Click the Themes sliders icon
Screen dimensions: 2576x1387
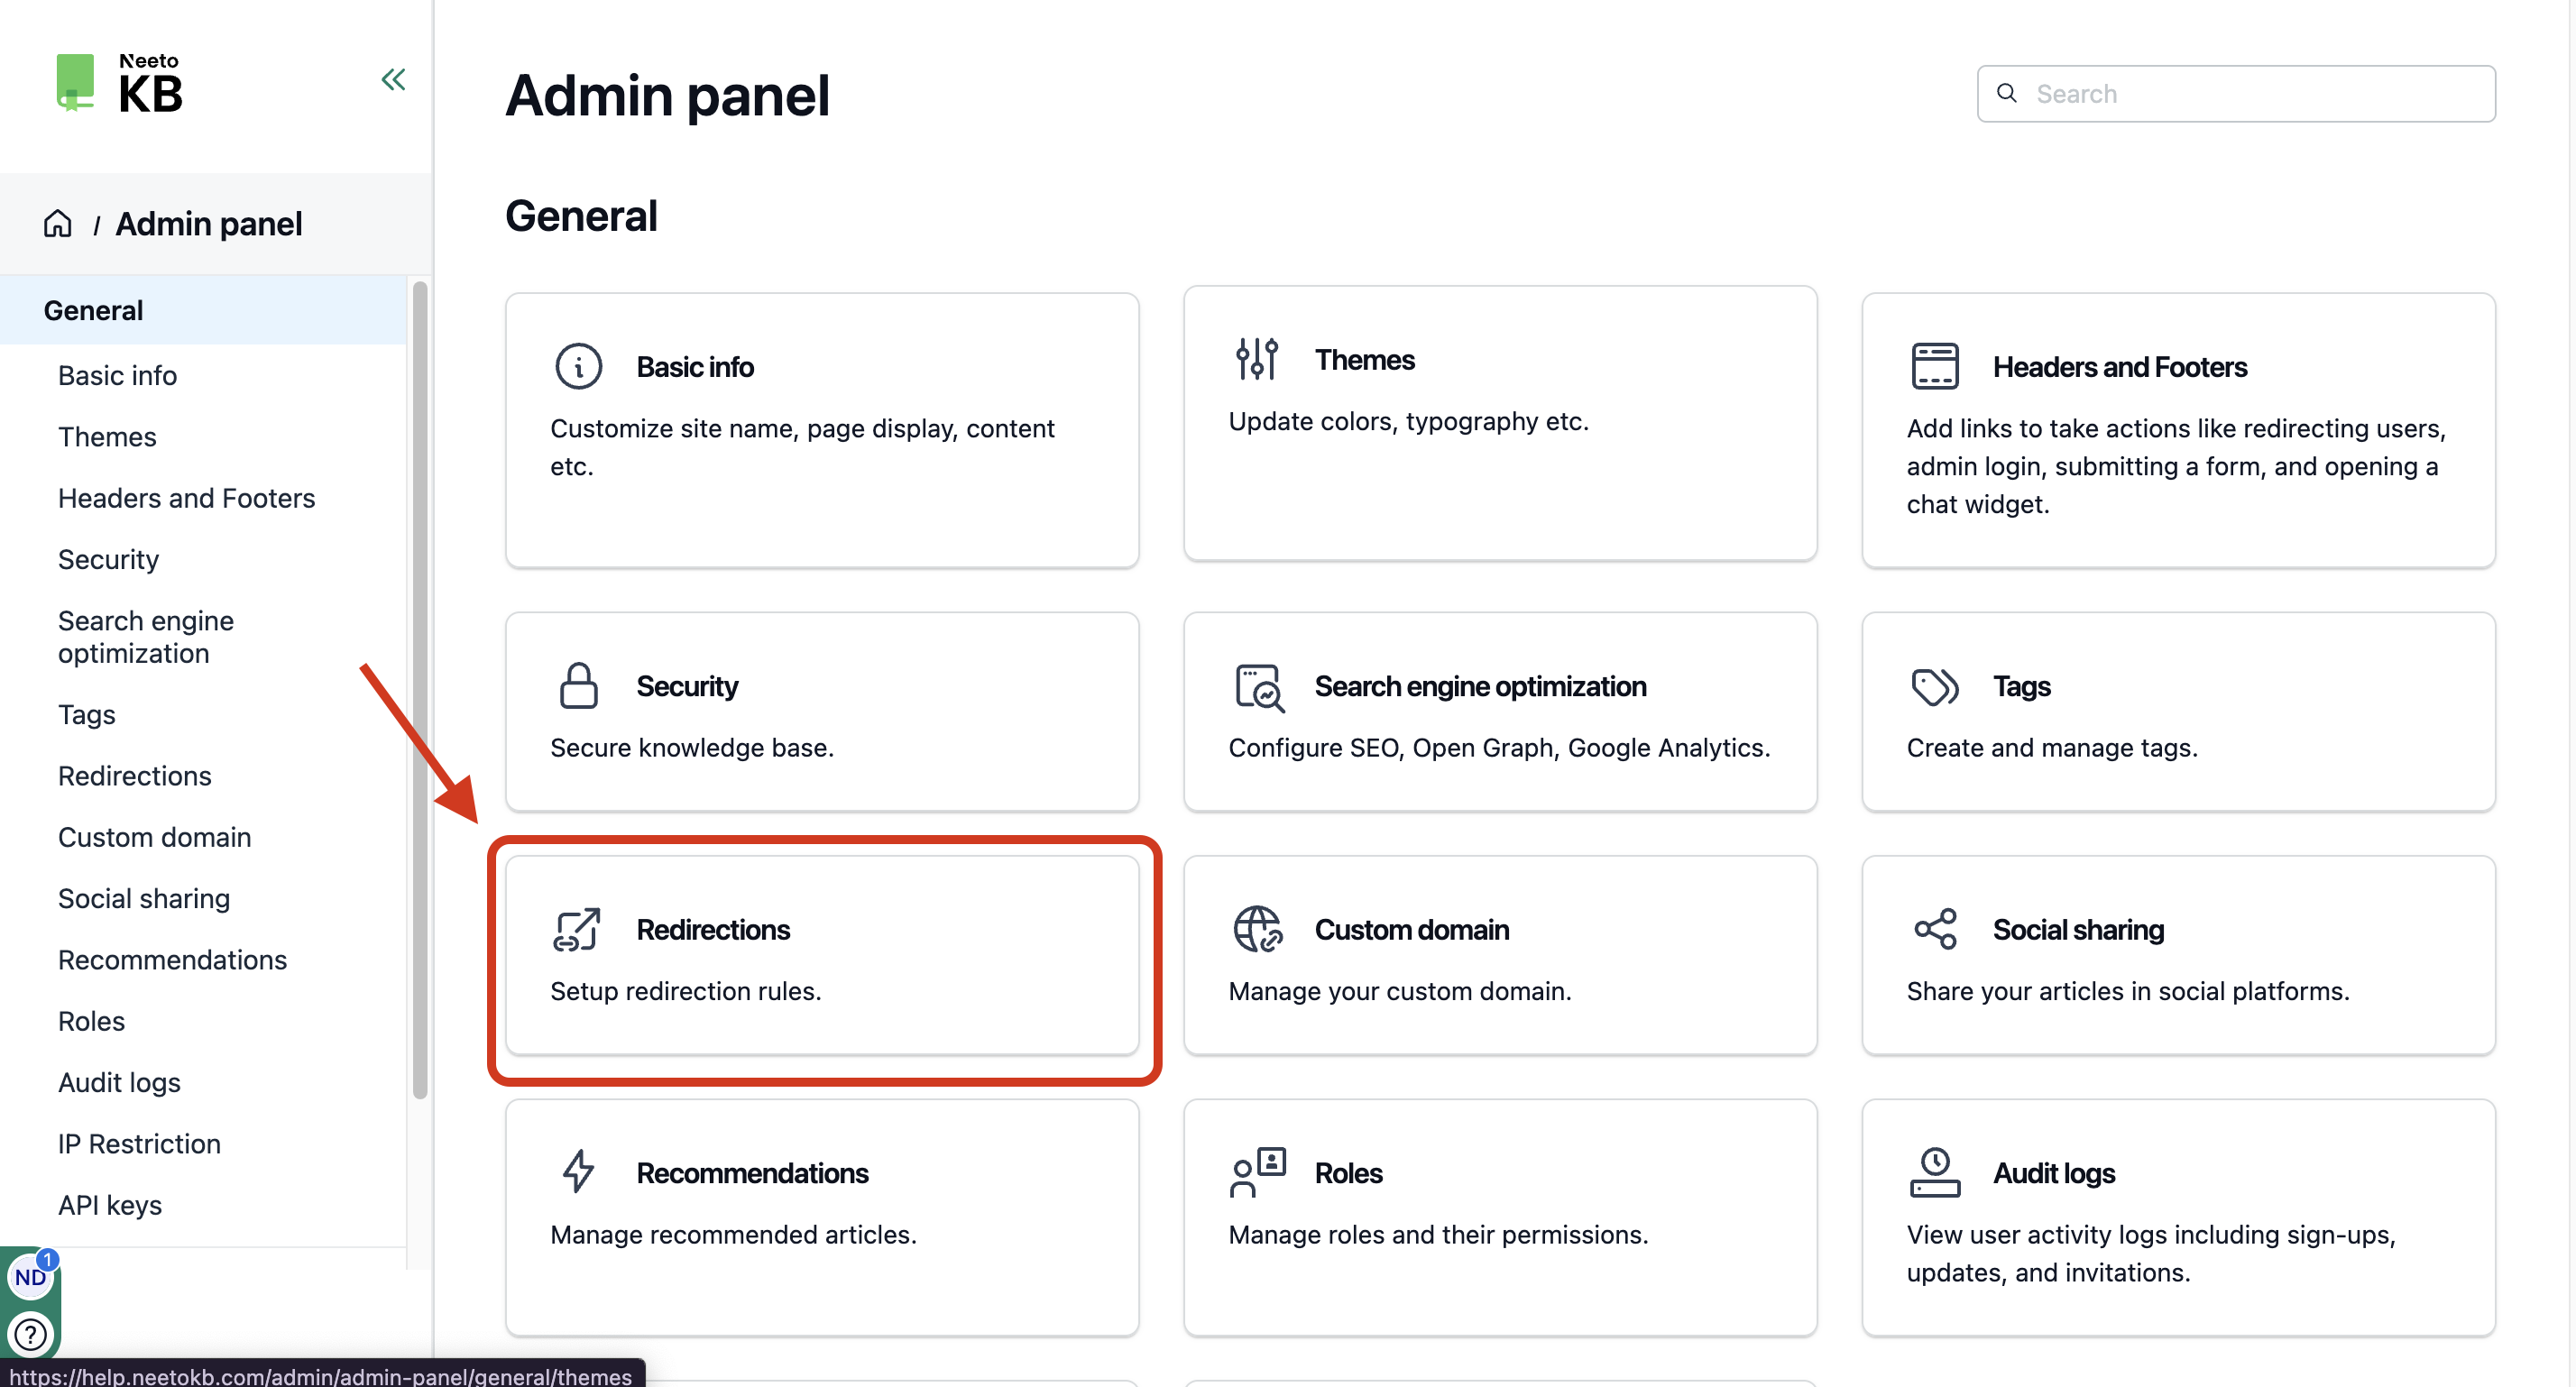point(1256,359)
